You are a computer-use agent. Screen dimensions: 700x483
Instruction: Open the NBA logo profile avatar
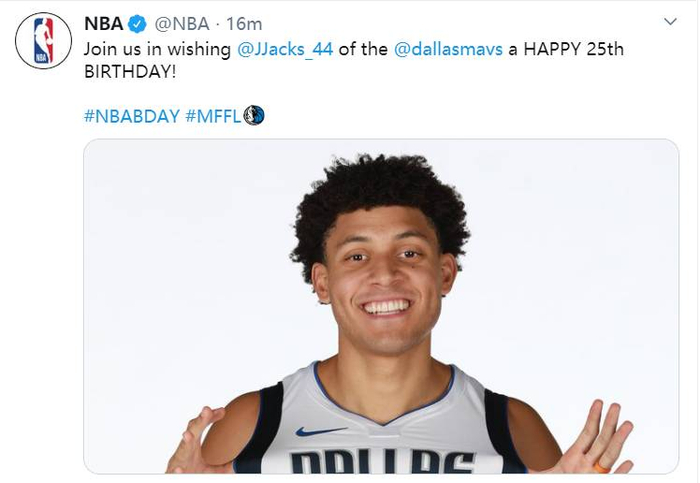tap(43, 41)
